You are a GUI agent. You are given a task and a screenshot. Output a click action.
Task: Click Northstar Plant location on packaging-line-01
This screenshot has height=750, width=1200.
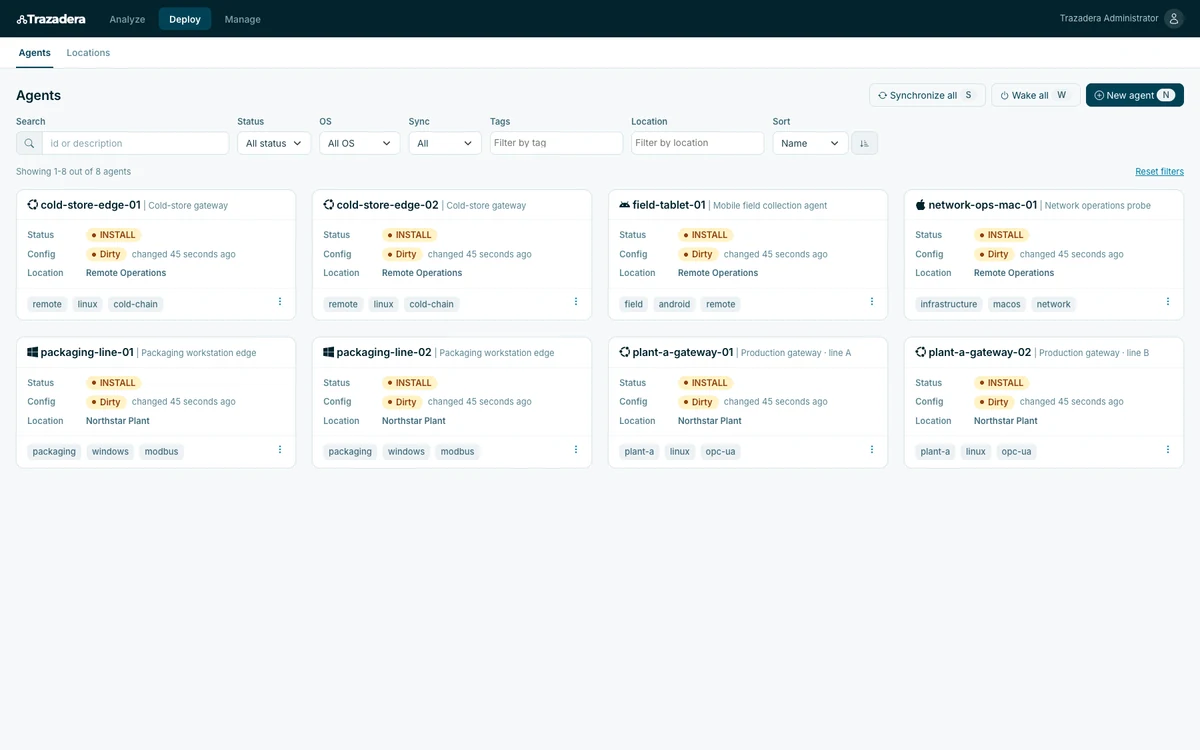click(118, 421)
